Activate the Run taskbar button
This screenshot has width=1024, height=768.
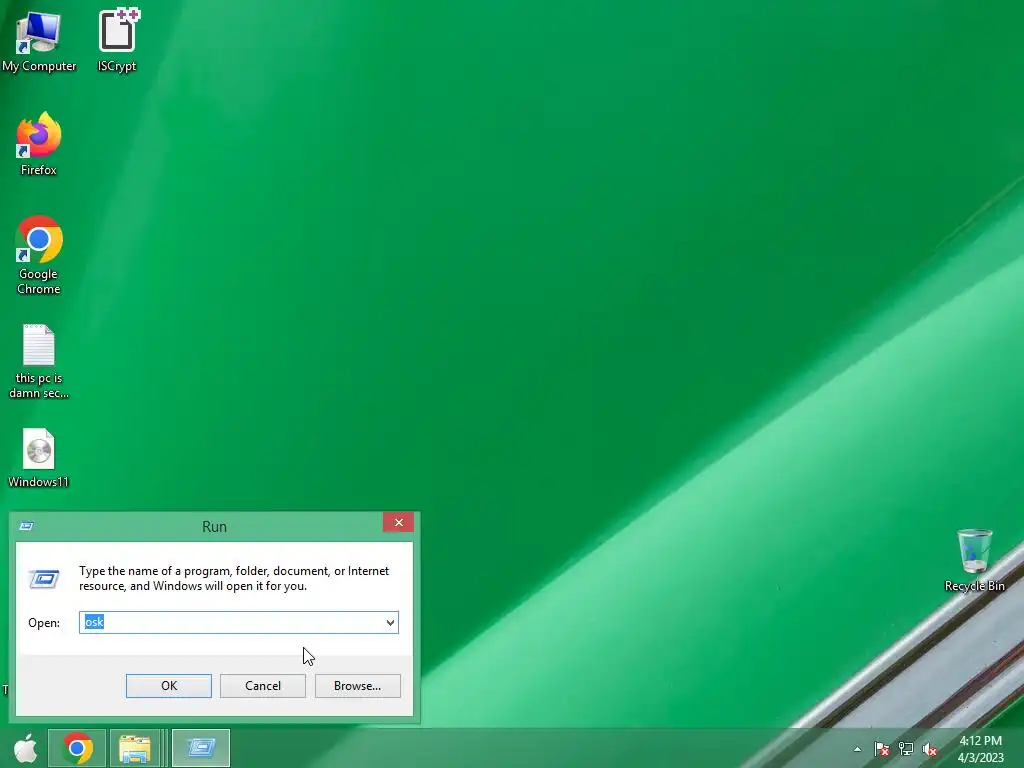click(x=200, y=748)
